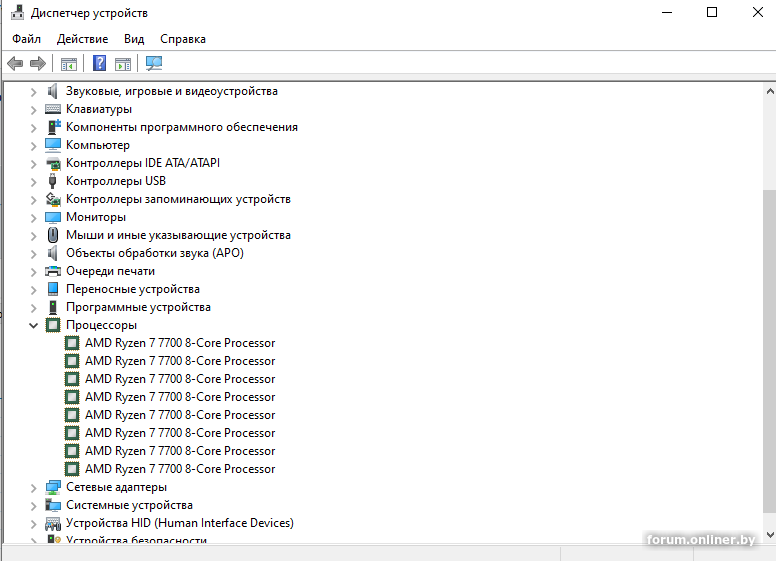The width and height of the screenshot is (776, 561).
Task: Select the Контроллеры USB device icon
Action: 53,181
